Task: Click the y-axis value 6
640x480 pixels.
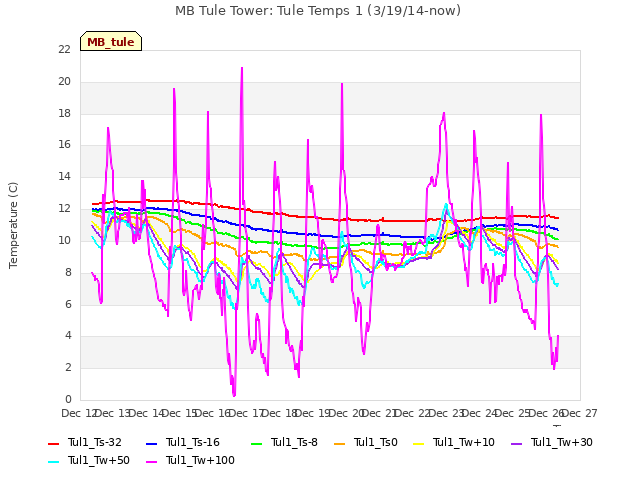Action: 68,304
